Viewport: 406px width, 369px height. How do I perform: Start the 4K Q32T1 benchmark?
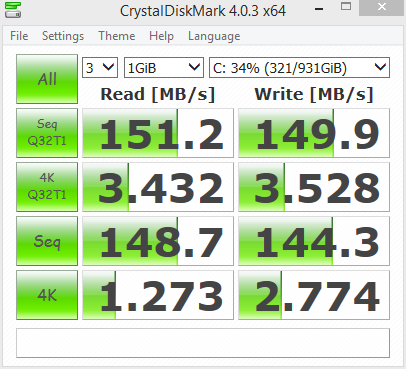point(47,187)
